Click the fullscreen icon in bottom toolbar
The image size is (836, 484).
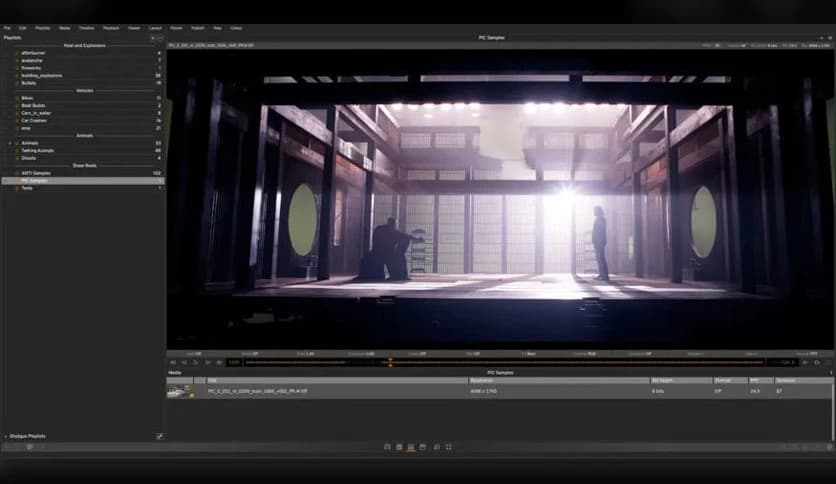pos(448,447)
